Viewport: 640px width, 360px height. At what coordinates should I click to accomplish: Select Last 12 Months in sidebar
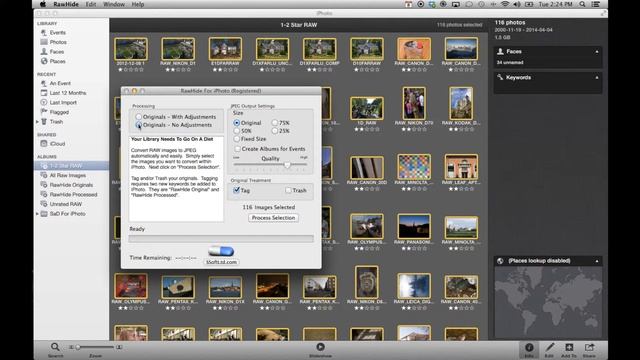click(x=68, y=93)
